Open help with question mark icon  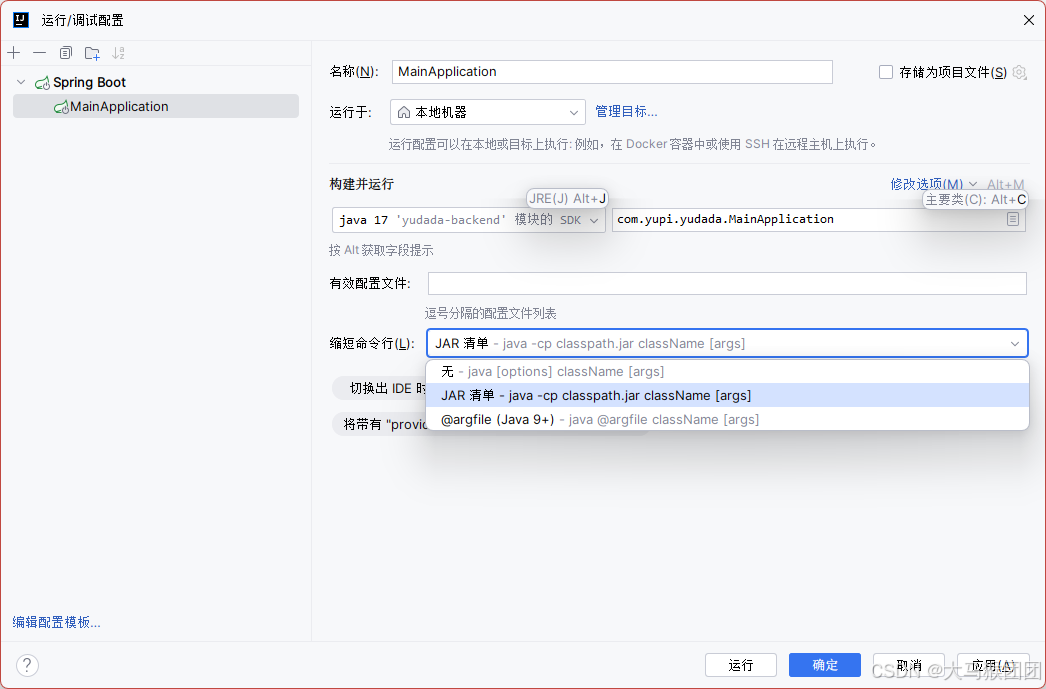tap(27, 665)
